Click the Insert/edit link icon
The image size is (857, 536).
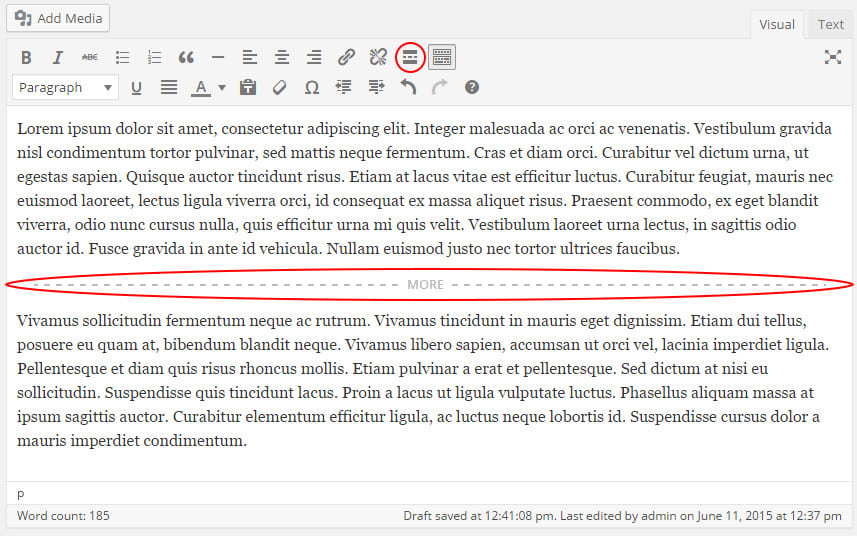tap(346, 57)
